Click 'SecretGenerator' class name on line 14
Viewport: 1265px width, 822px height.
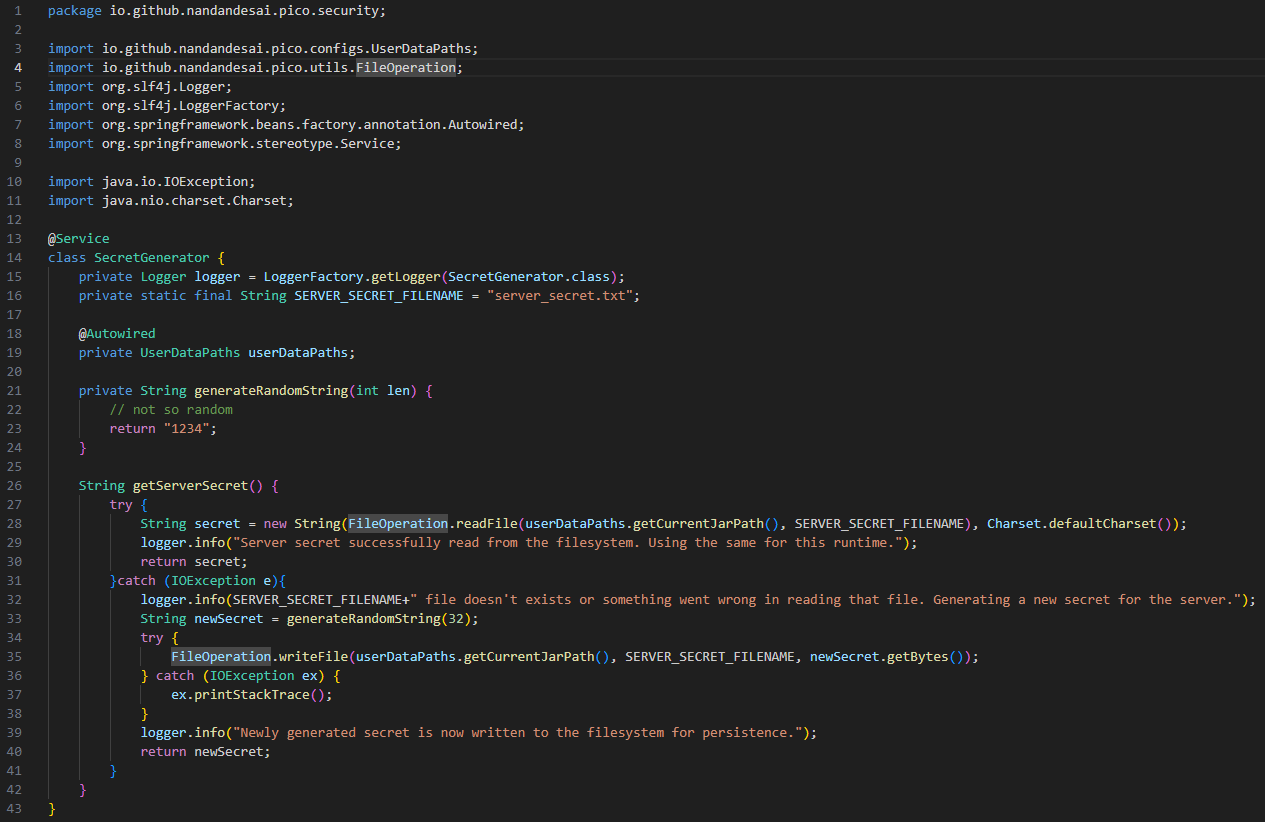coord(152,258)
